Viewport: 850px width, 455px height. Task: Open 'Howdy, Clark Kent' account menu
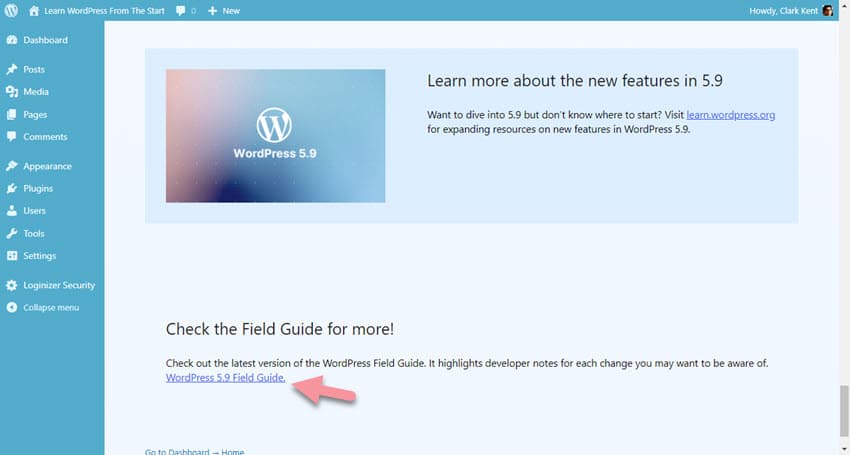[783, 11]
